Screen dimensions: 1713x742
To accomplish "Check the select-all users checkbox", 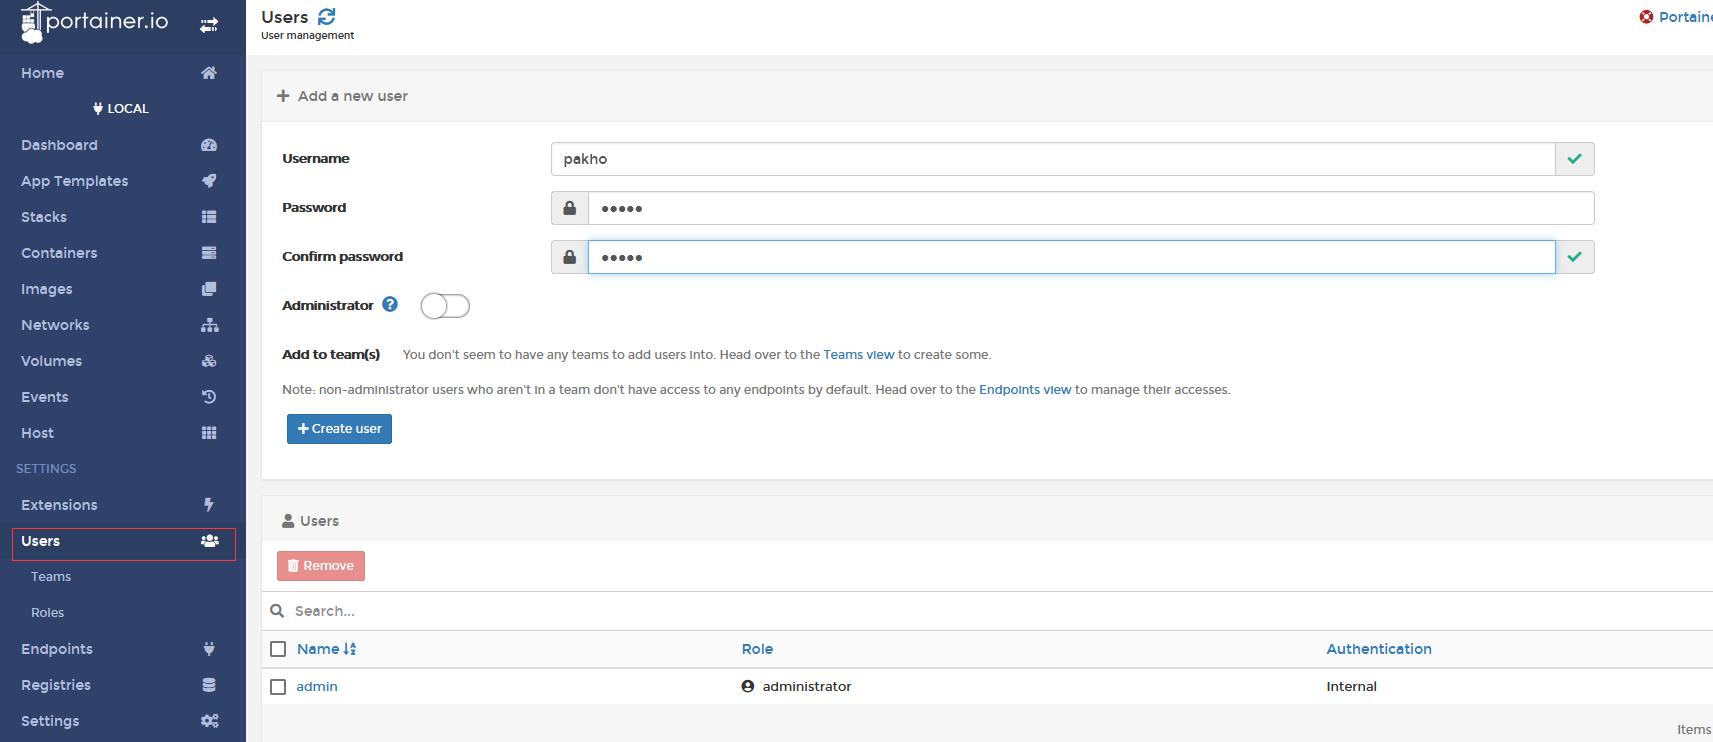I will [278, 649].
